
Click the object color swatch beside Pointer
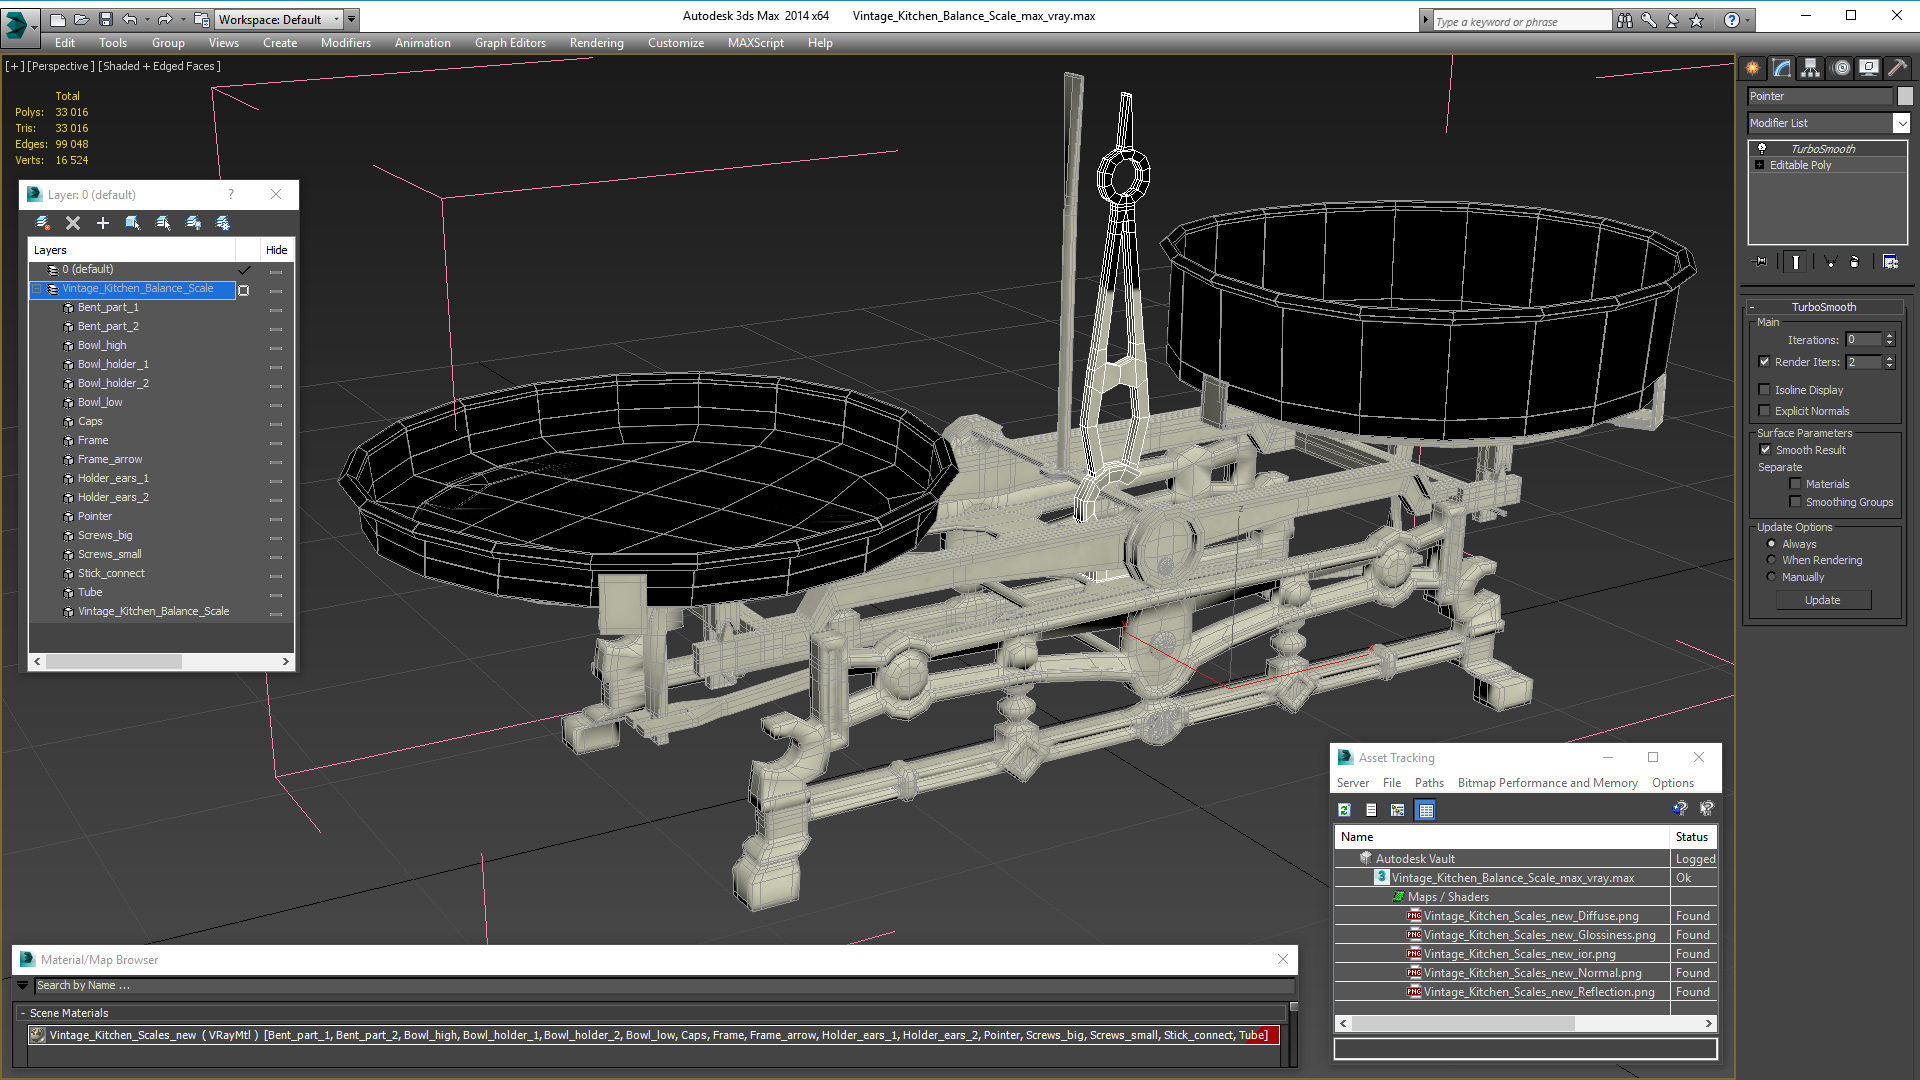tap(1905, 96)
